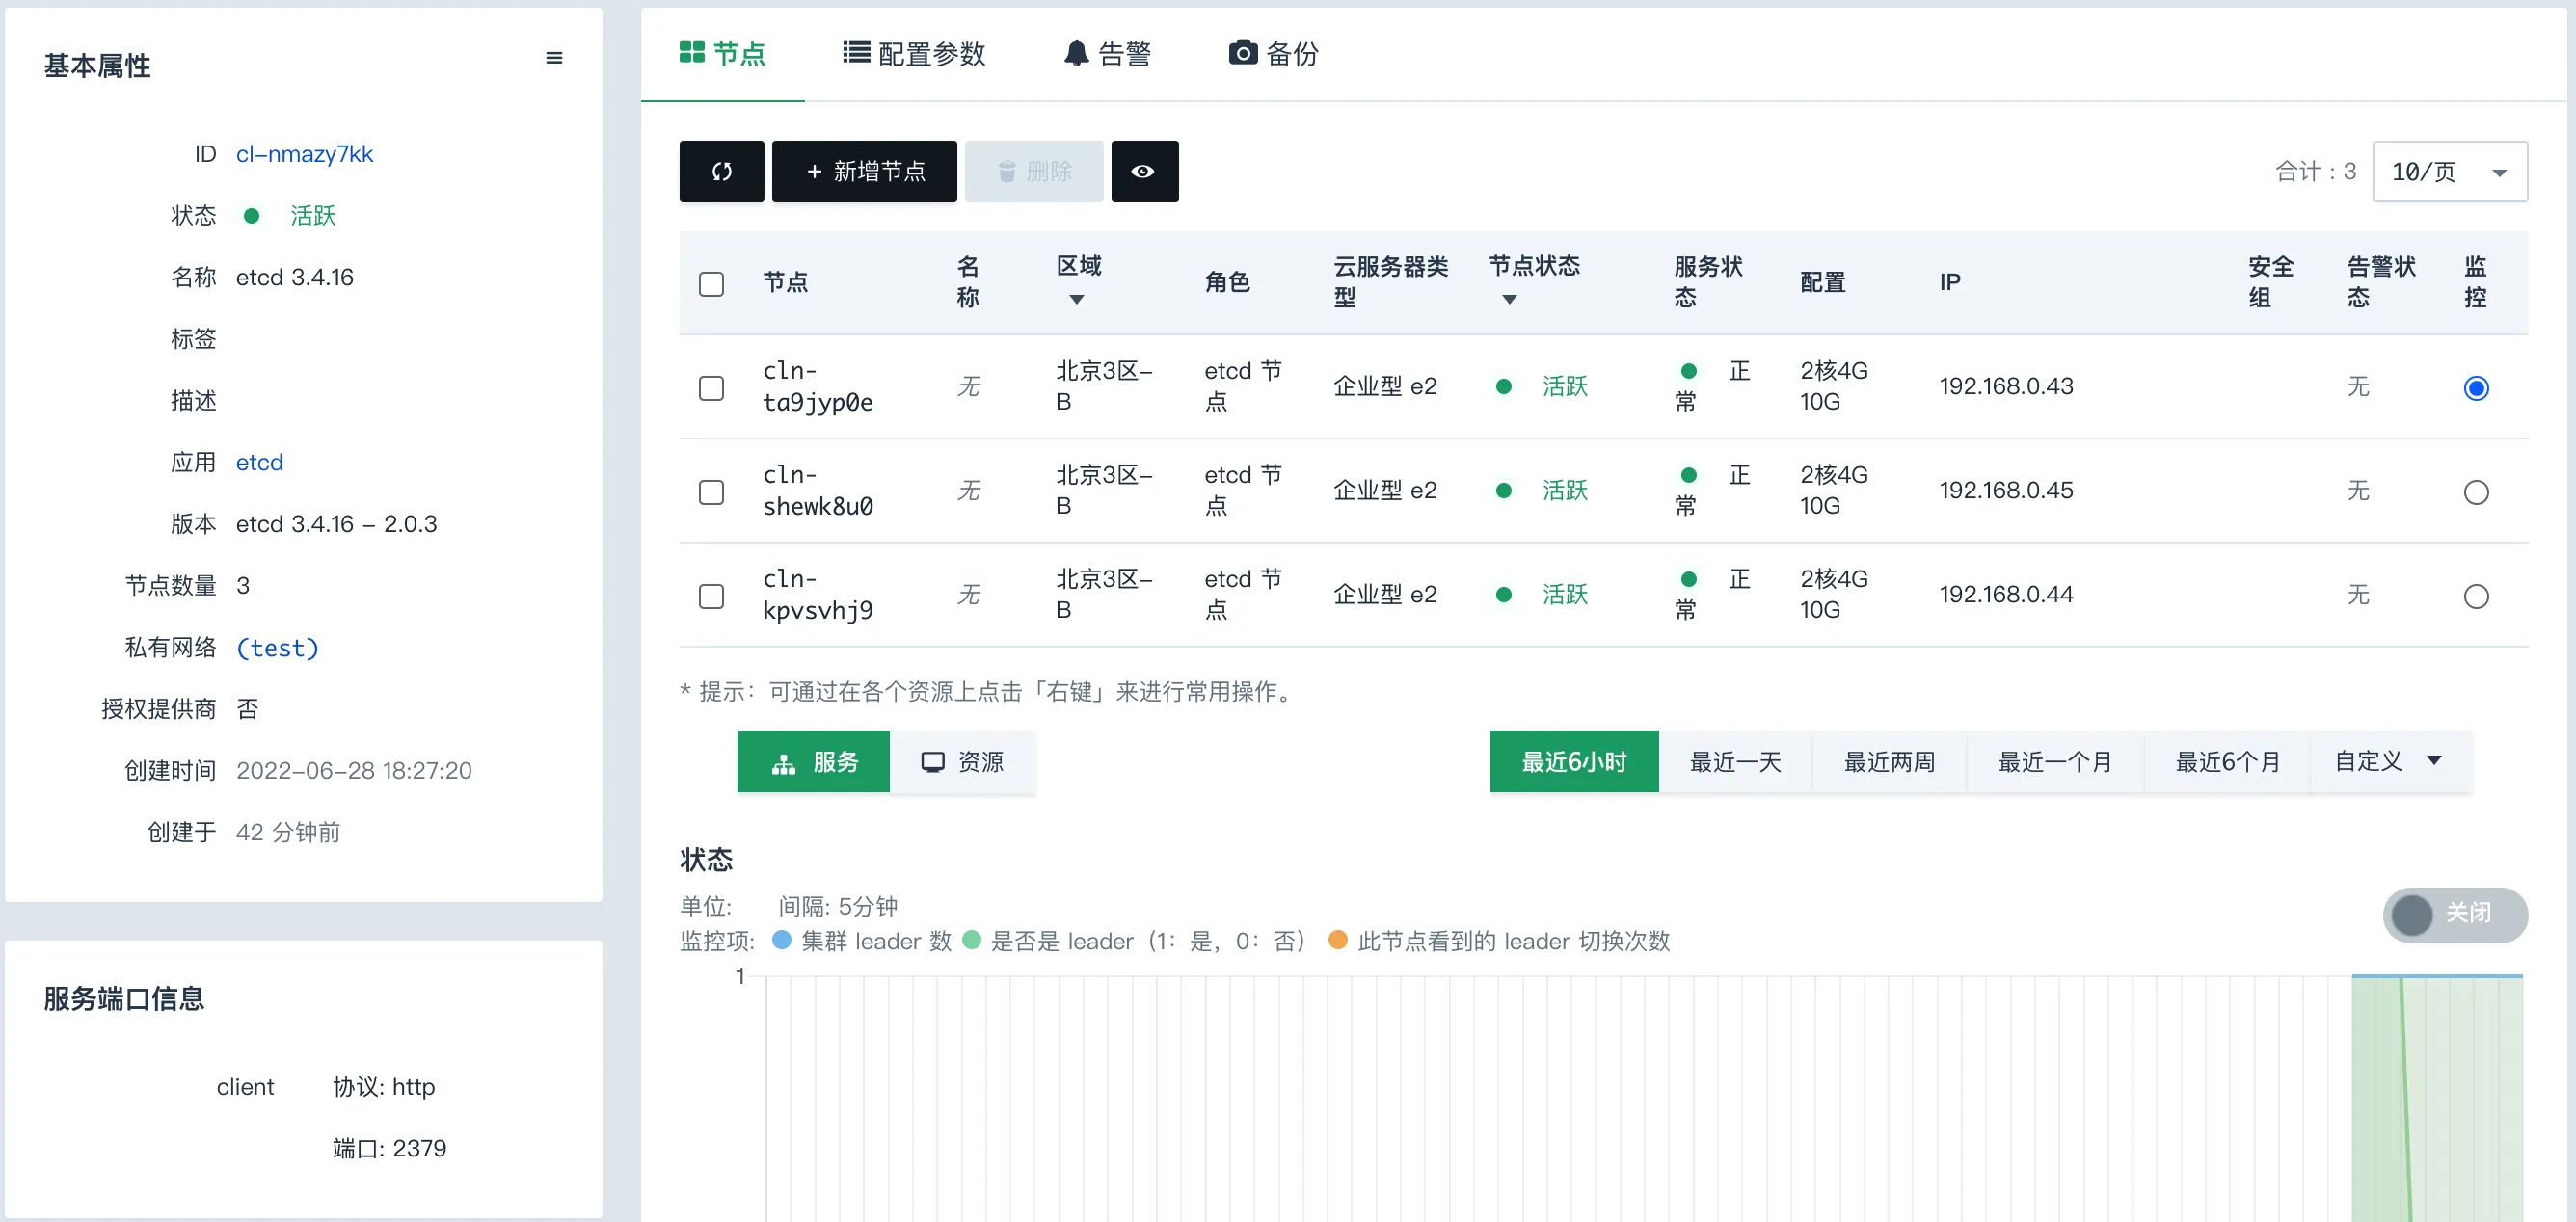The image size is (2576, 1222).
Task: Choose the 最近两周 time range
Action: coord(1889,762)
